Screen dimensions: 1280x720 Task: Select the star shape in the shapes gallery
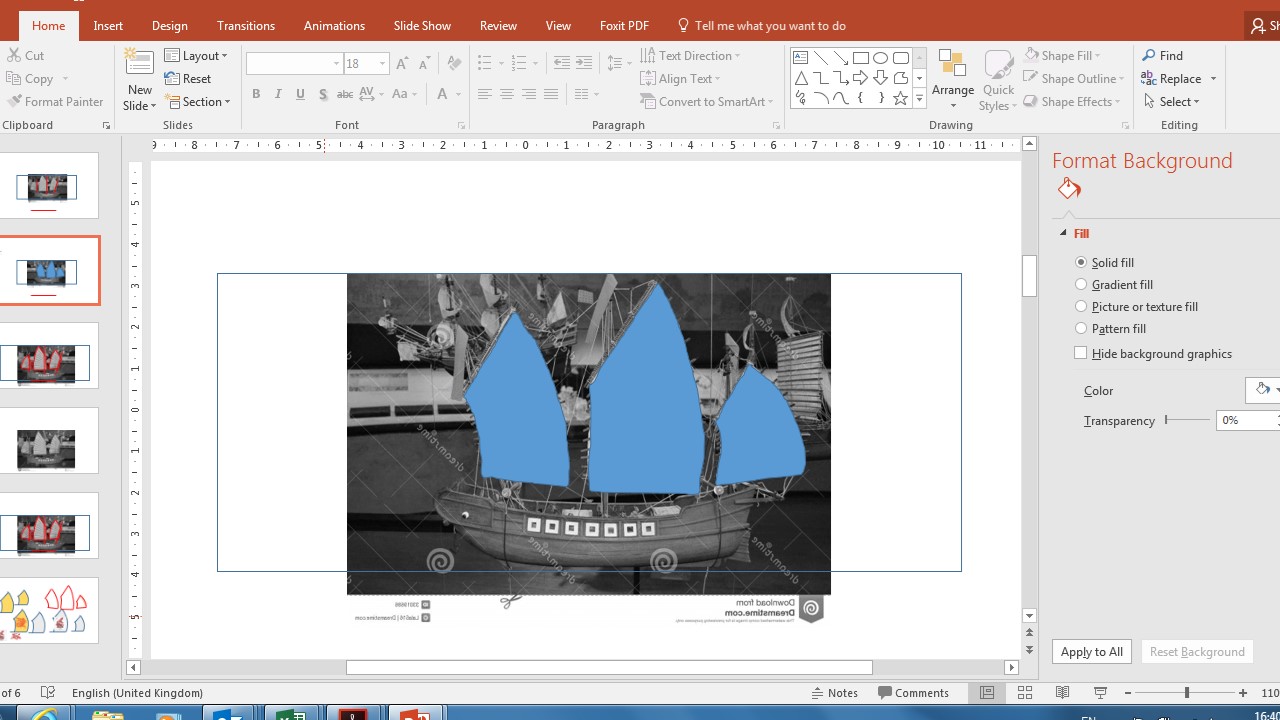point(900,98)
